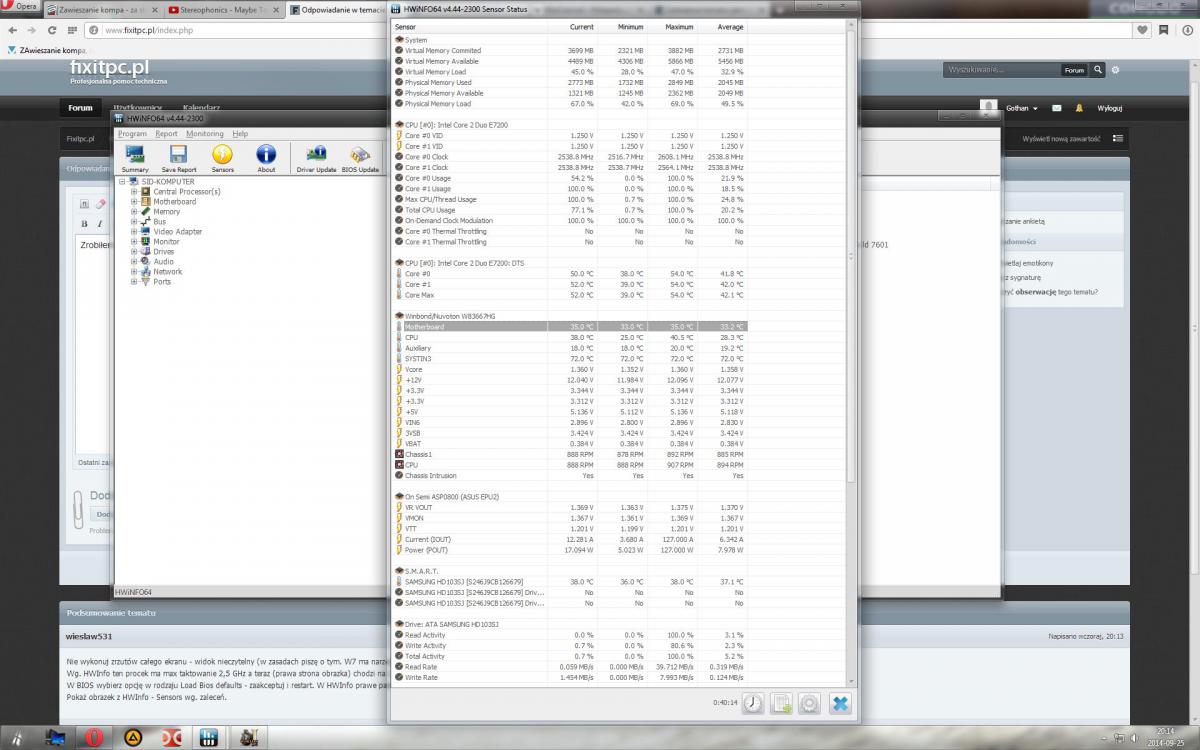1200x750 pixels.
Task: Click the forum search input field
Action: (x=1002, y=70)
